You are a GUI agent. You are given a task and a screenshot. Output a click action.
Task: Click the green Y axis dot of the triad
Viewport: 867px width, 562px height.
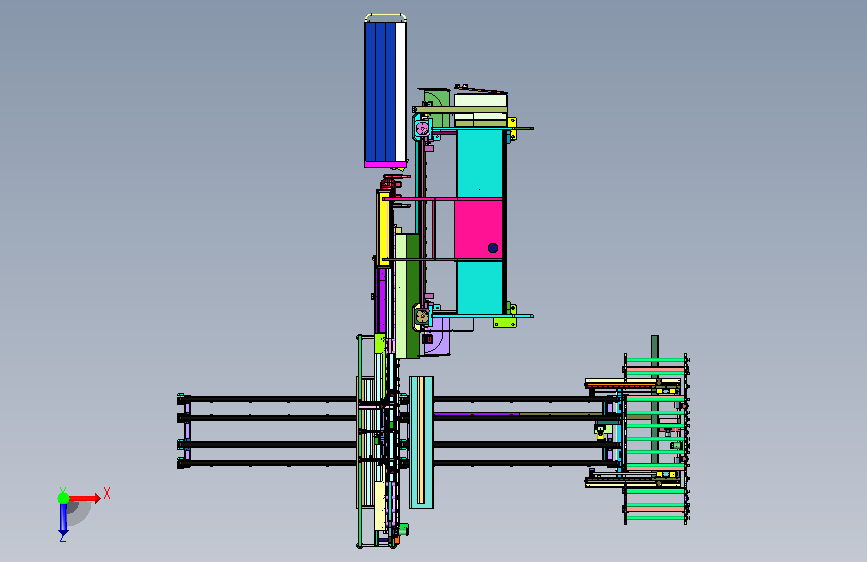tap(63, 498)
